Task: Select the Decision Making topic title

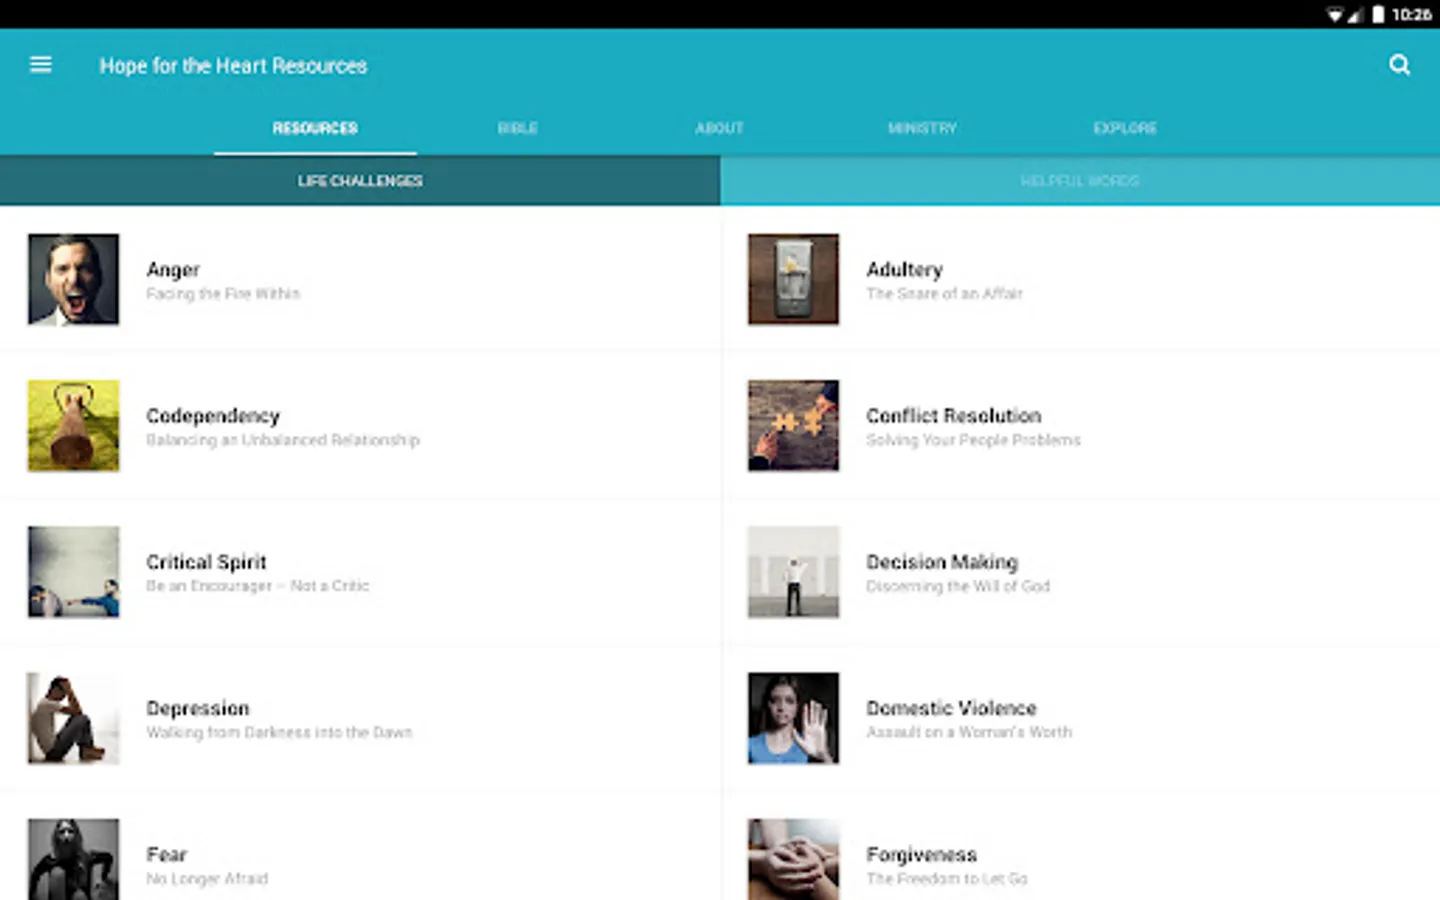Action: 942,562
